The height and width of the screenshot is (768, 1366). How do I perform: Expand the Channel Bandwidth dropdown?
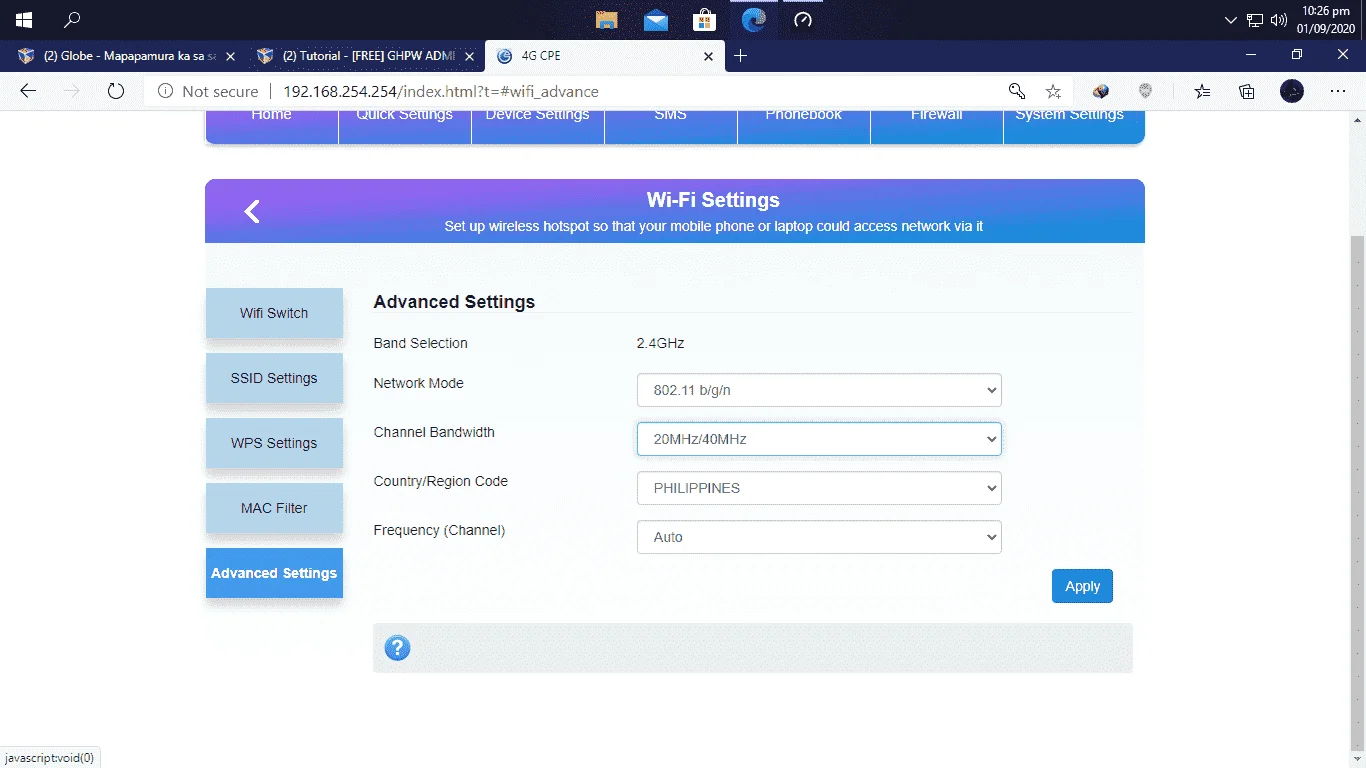[x=819, y=439]
